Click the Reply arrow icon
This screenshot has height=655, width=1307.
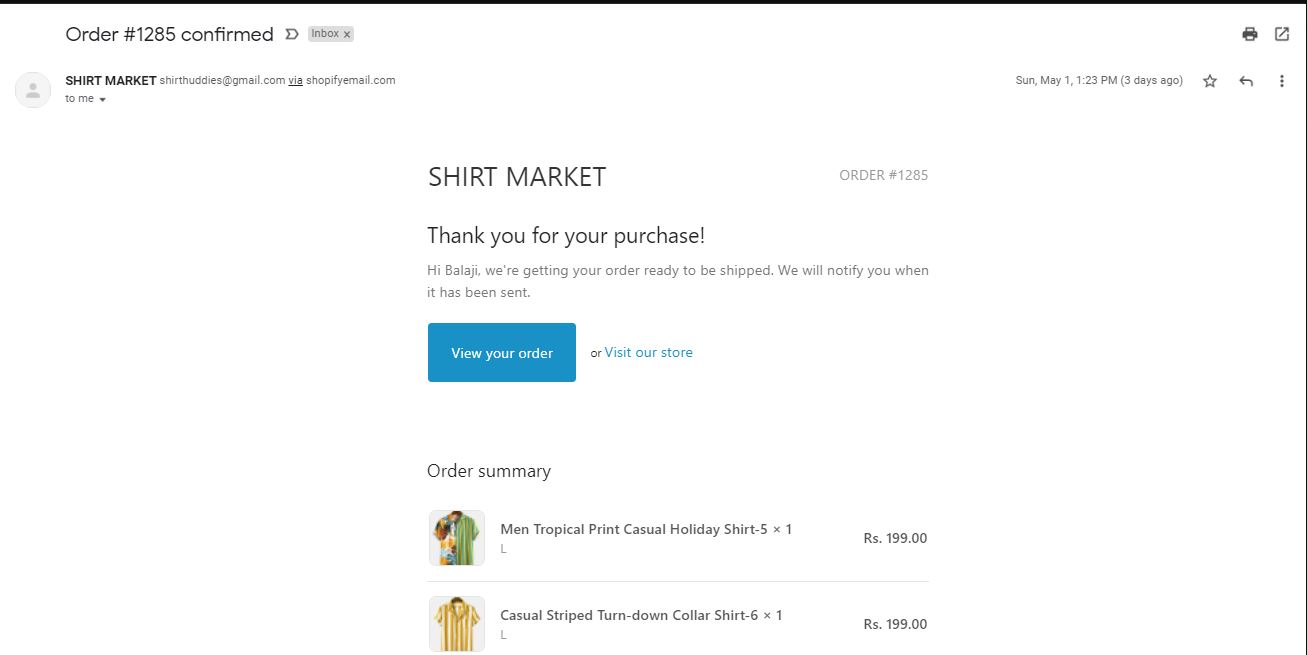click(1246, 81)
